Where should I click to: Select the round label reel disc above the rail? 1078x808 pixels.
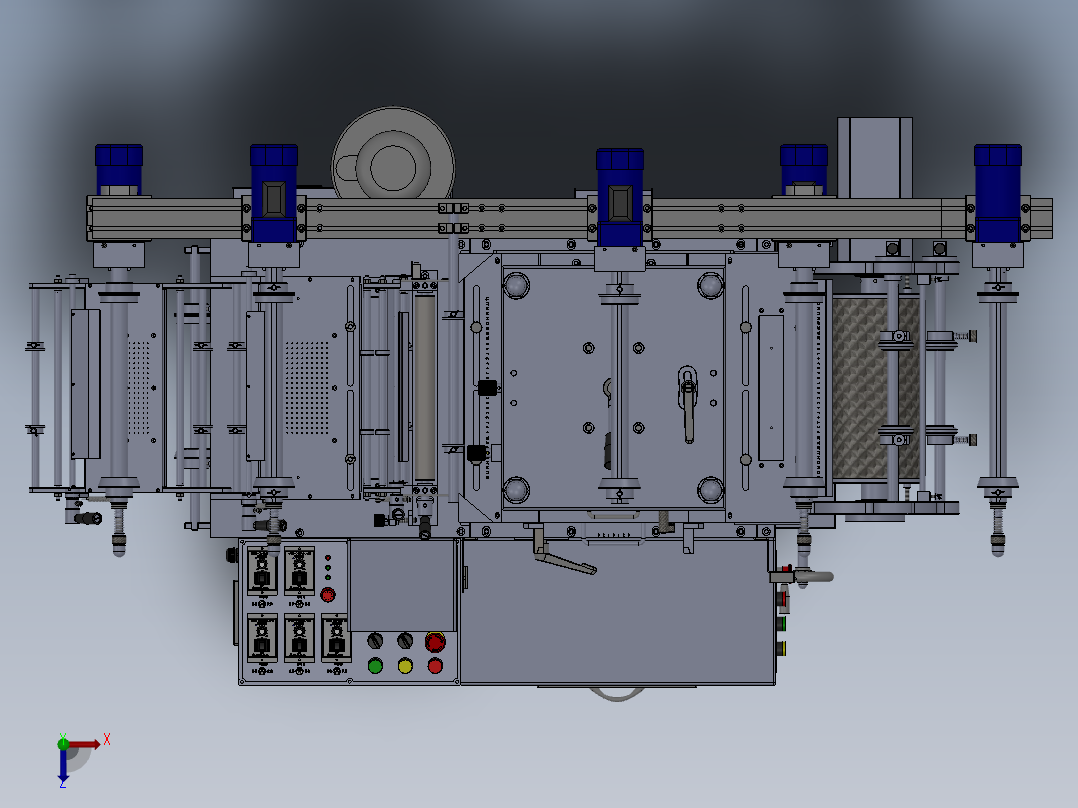click(393, 153)
